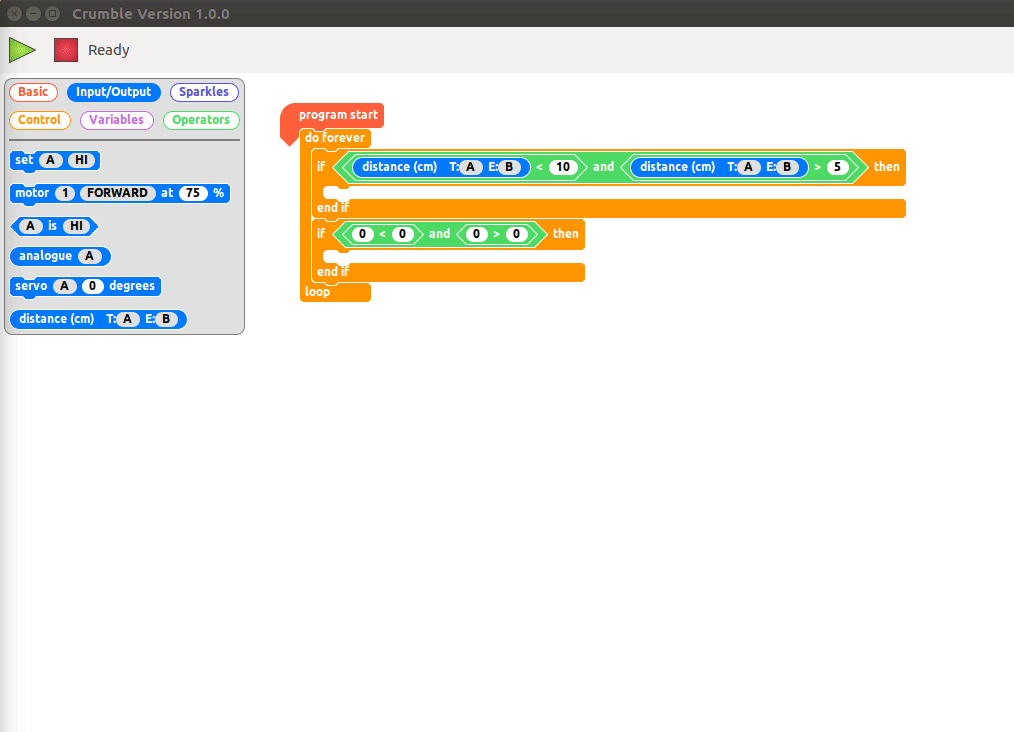Change trigger pin A in first distance condition

tap(470, 167)
